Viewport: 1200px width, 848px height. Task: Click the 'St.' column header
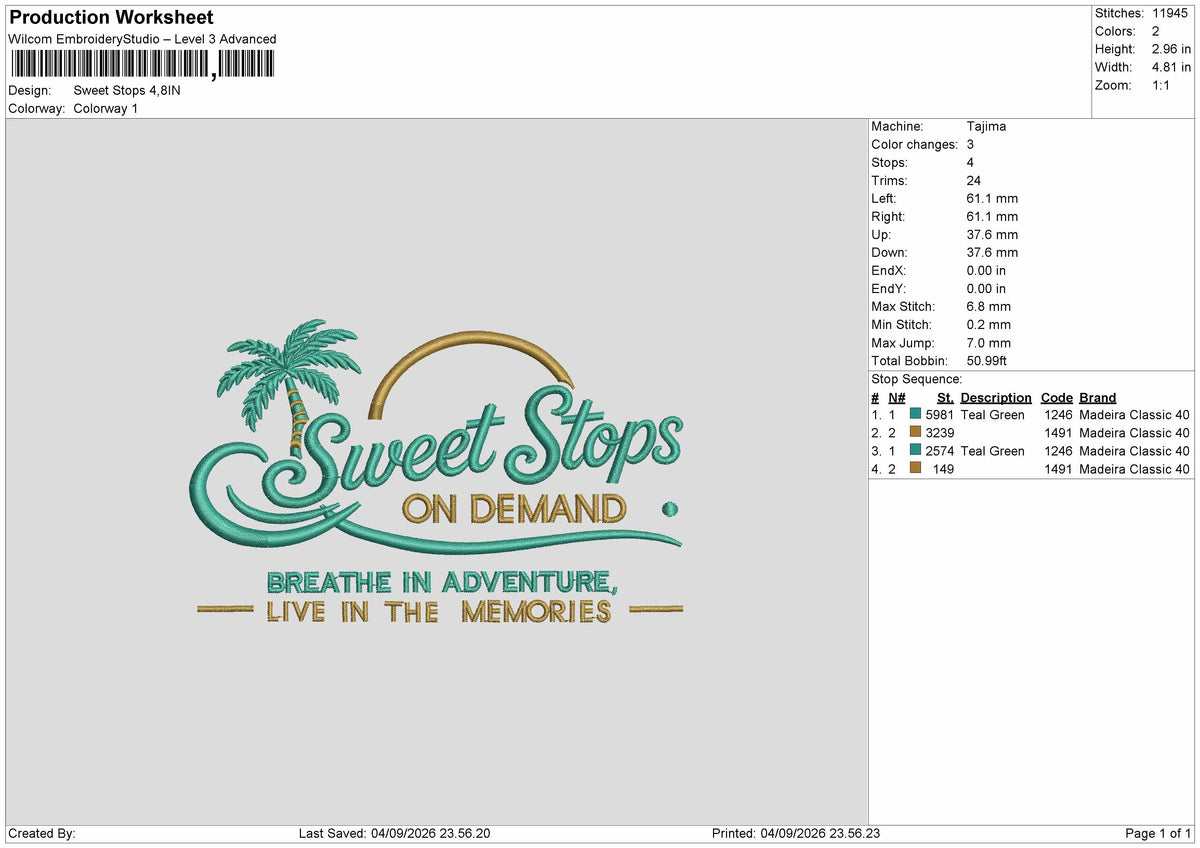945,397
